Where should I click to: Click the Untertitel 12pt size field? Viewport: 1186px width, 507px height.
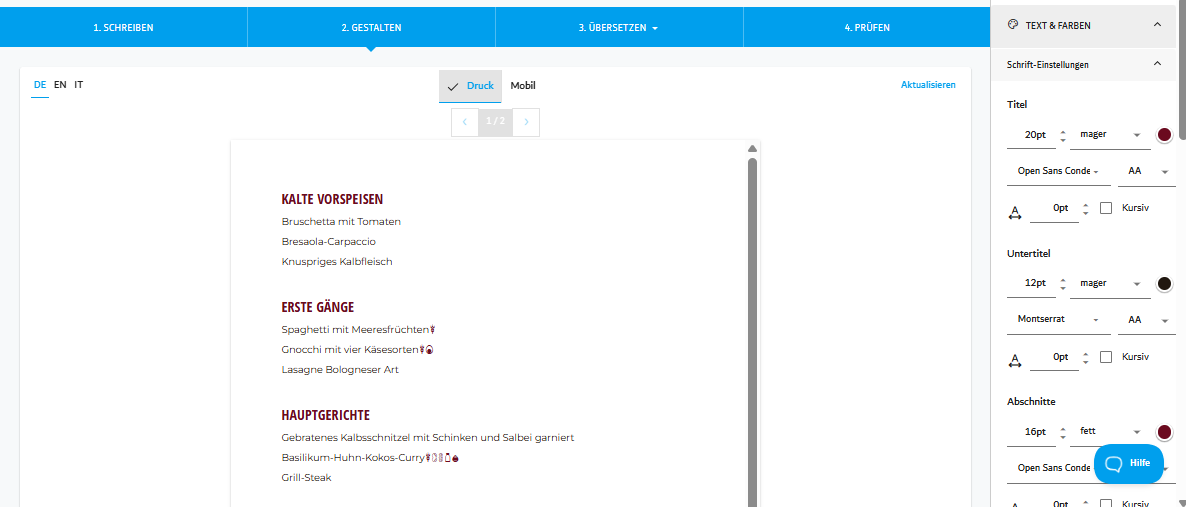point(1032,283)
